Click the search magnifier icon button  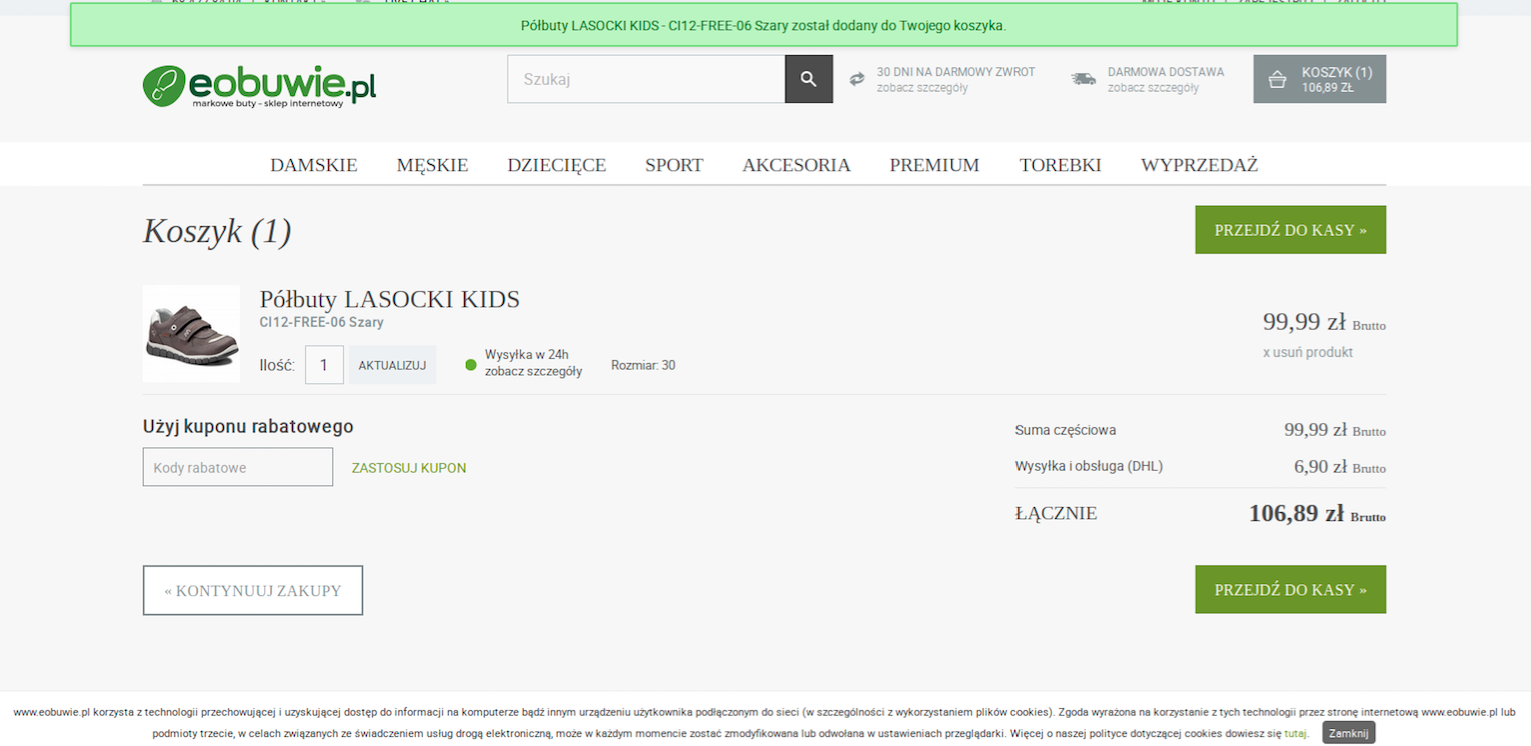[x=808, y=79]
